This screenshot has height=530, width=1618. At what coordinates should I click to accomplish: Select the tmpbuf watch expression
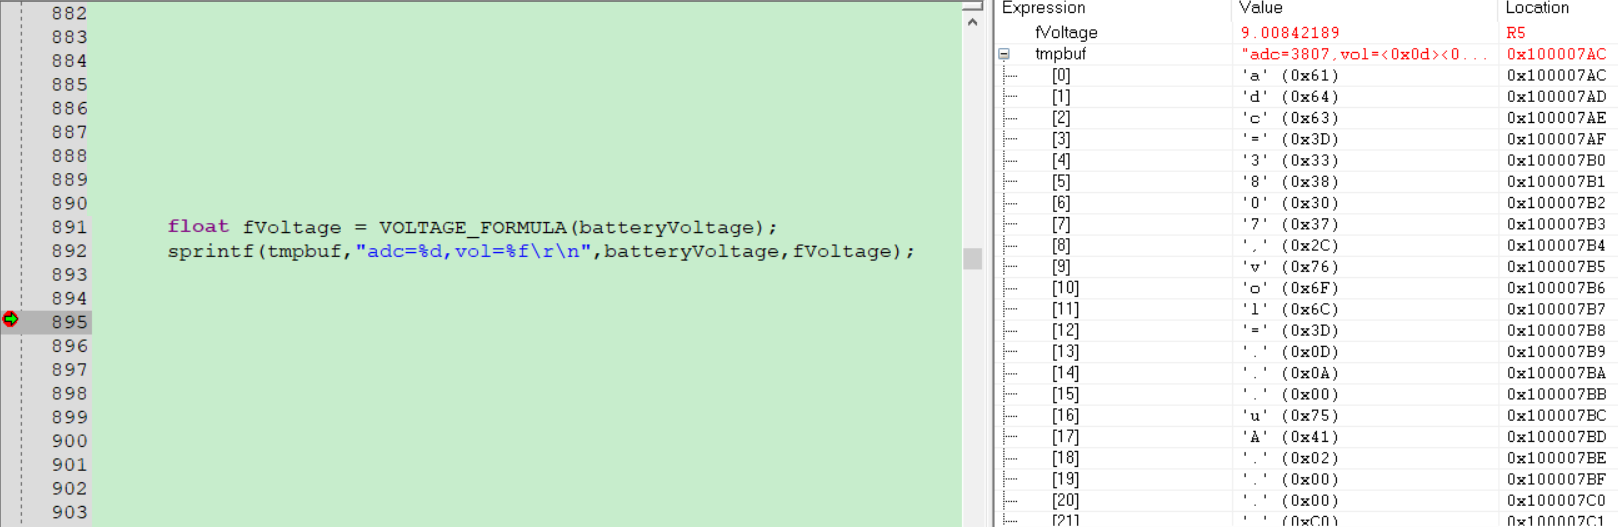point(1060,54)
